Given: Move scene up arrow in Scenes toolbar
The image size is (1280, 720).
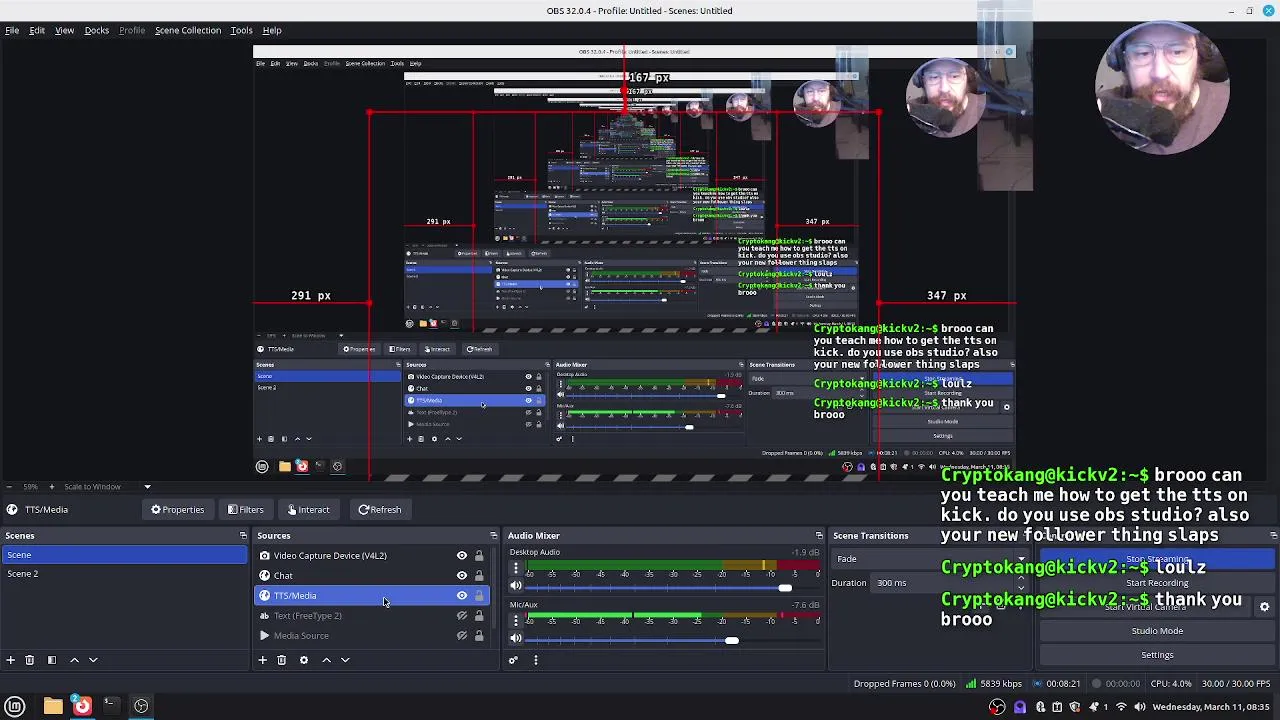Looking at the screenshot, I should pos(74,660).
